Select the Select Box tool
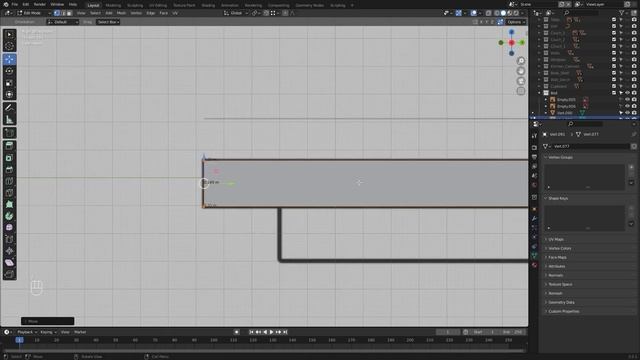The width and height of the screenshot is (640, 360). [x=9, y=35]
